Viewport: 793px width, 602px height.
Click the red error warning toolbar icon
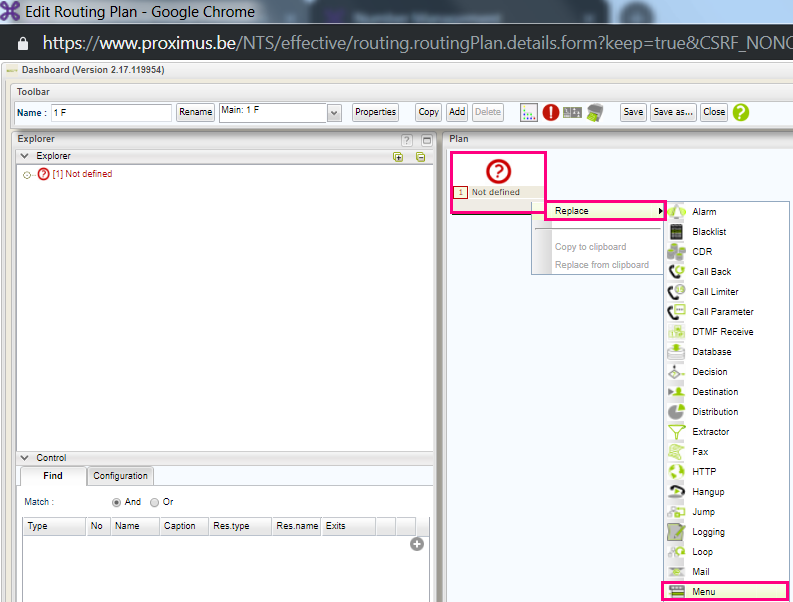[x=551, y=113]
